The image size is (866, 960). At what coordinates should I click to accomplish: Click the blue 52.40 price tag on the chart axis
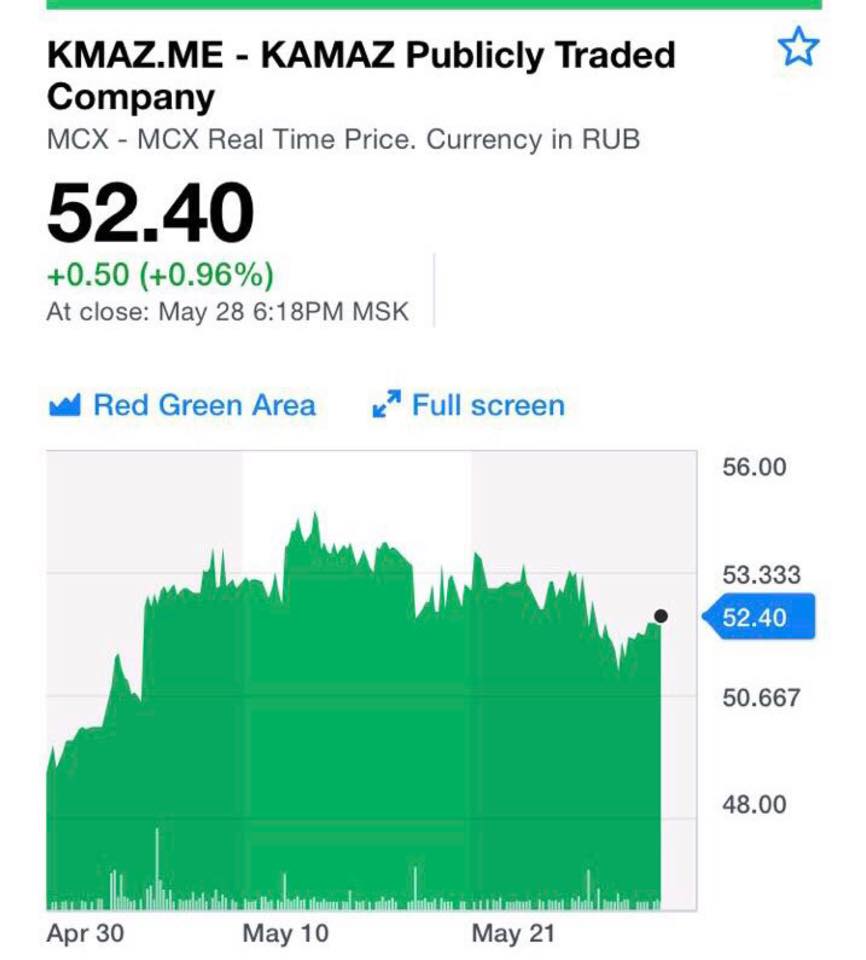757,618
